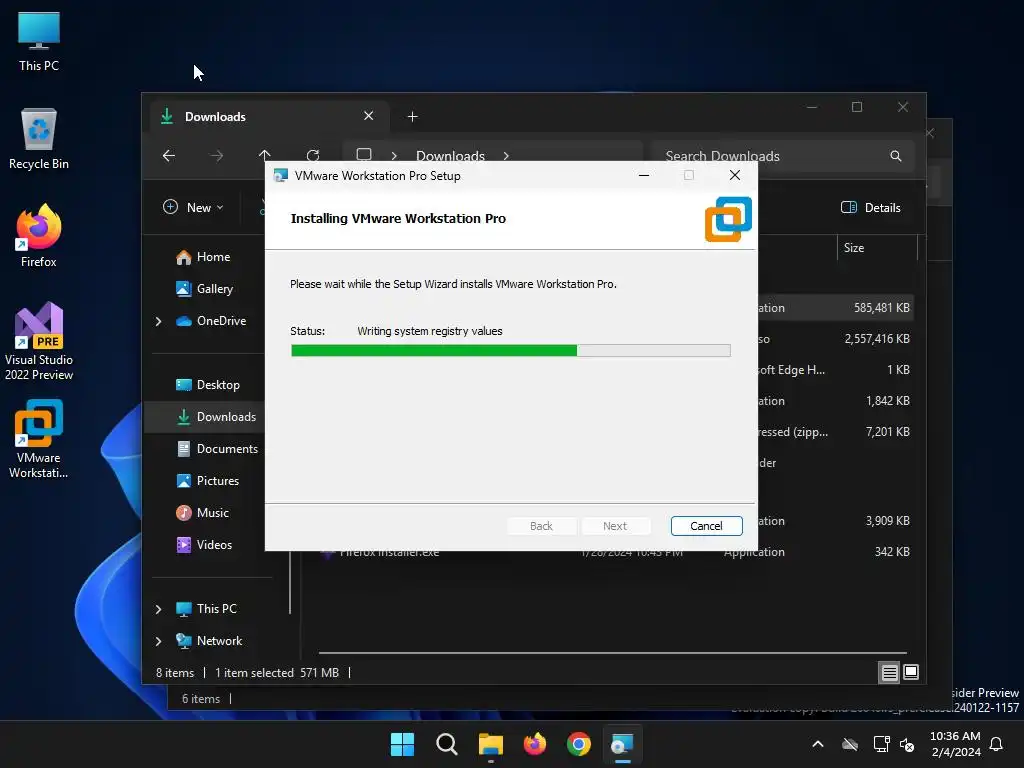Screen dimensions: 1024x768
Task: Select This PC in navigation pane
Action: coord(206,609)
